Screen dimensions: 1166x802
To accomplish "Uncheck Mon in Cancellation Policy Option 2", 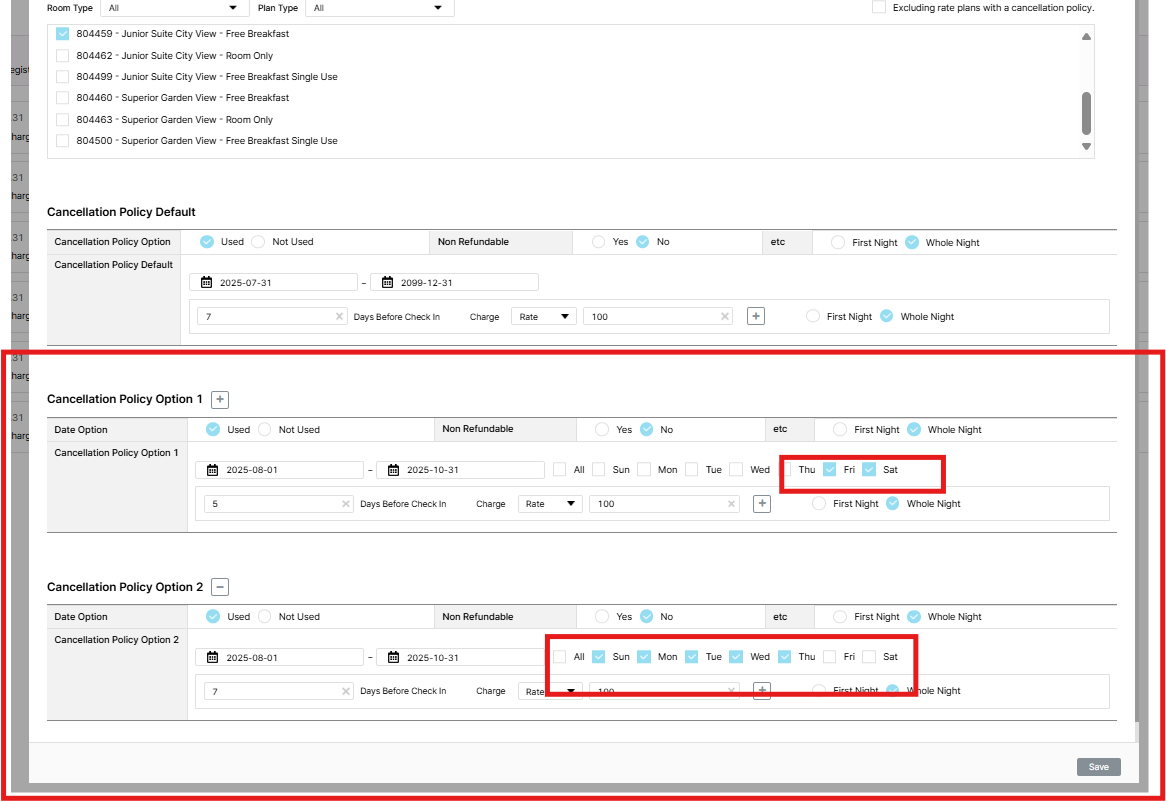I will tap(645, 657).
